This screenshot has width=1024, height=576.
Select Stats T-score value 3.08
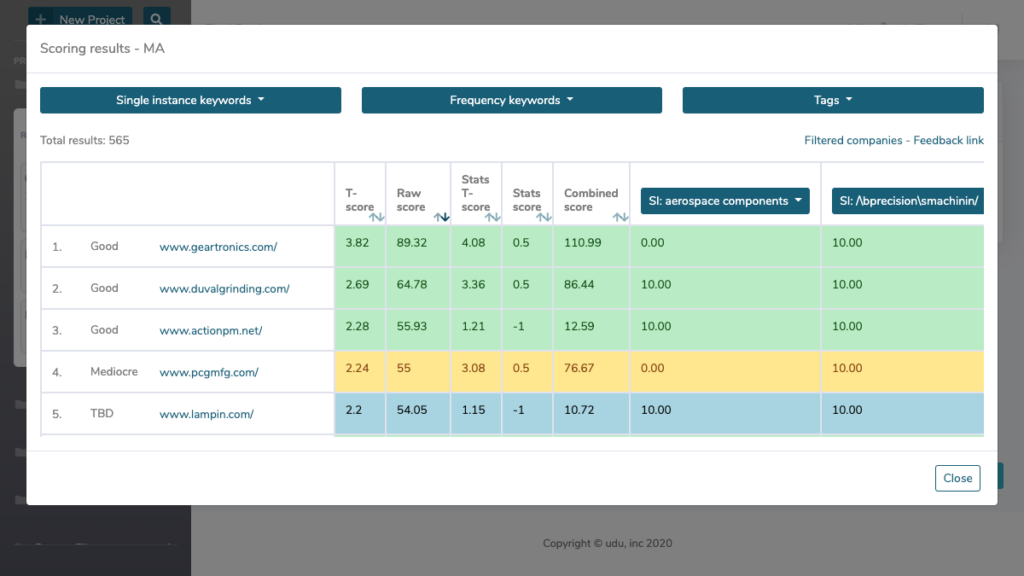[473, 368]
